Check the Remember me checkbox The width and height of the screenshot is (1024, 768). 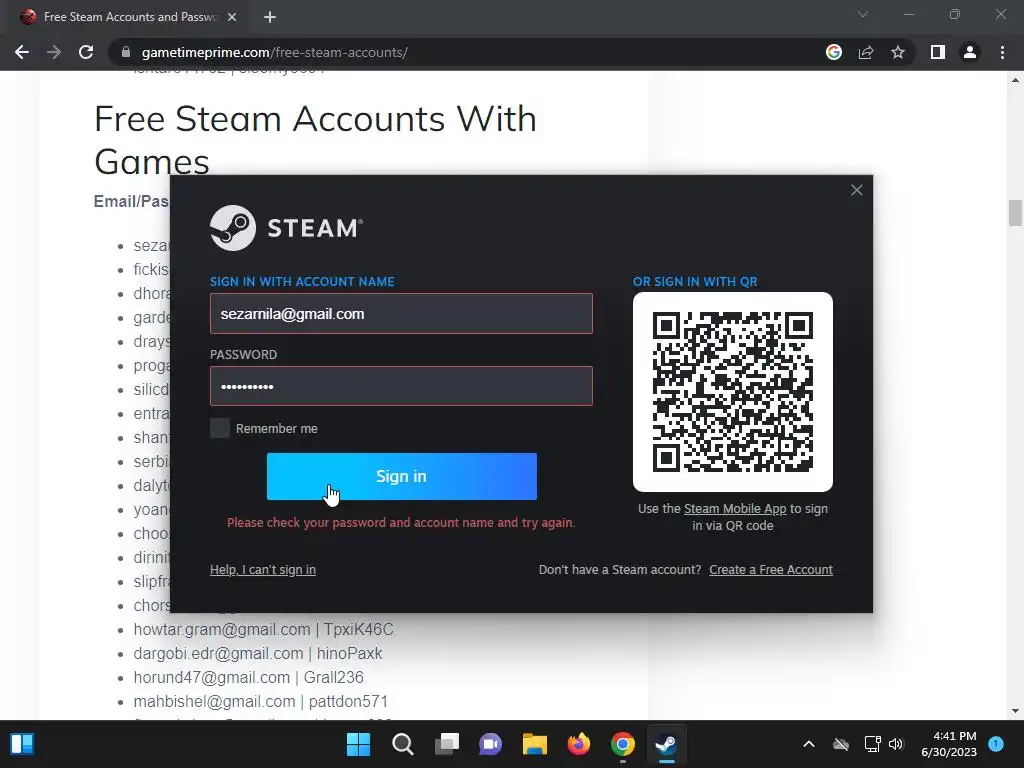220,428
